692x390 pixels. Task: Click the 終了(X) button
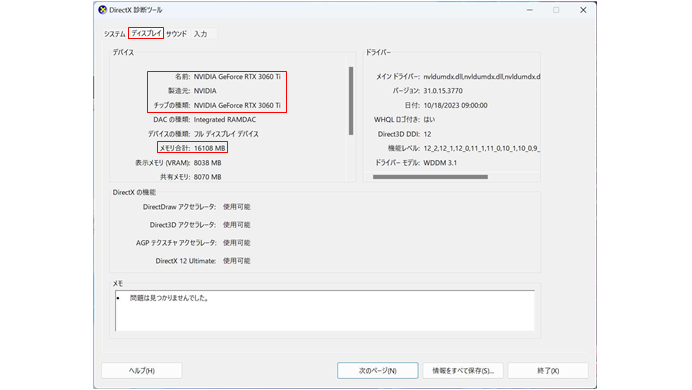click(x=548, y=371)
